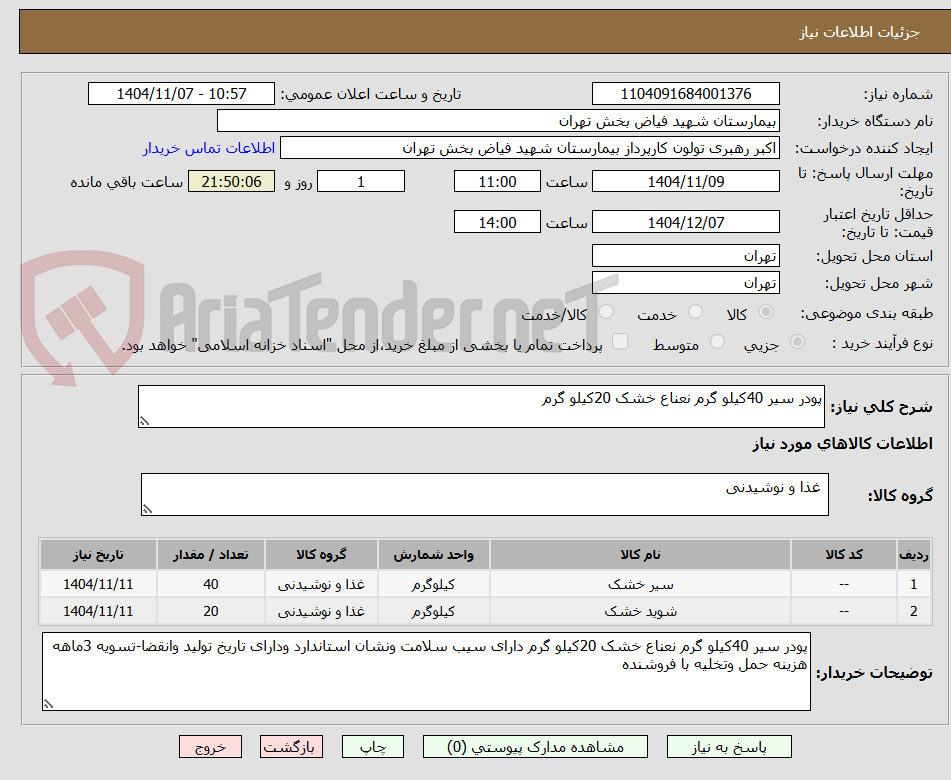The image size is (951, 780).
Task: Select the خدمت radio button
Action: 695,312
